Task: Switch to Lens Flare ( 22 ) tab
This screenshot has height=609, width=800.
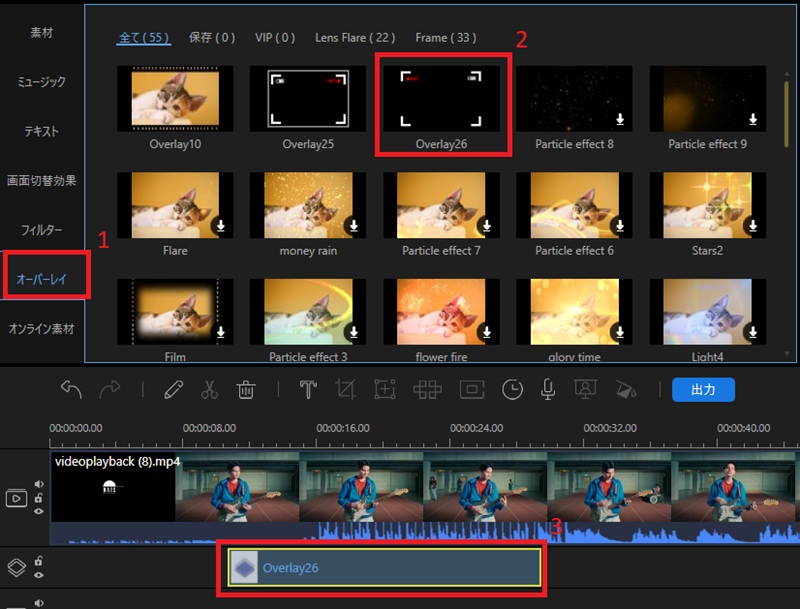Action: click(355, 38)
